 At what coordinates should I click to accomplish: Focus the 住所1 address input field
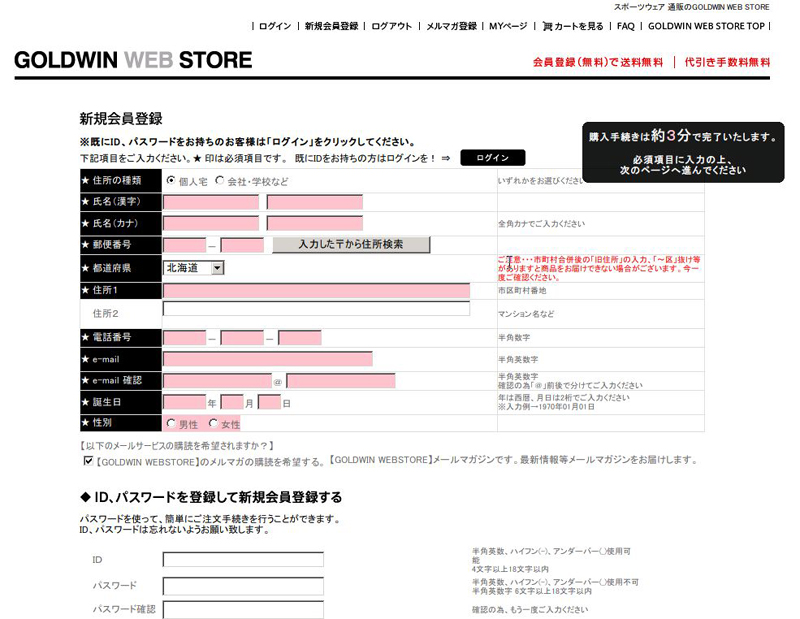(x=316, y=291)
